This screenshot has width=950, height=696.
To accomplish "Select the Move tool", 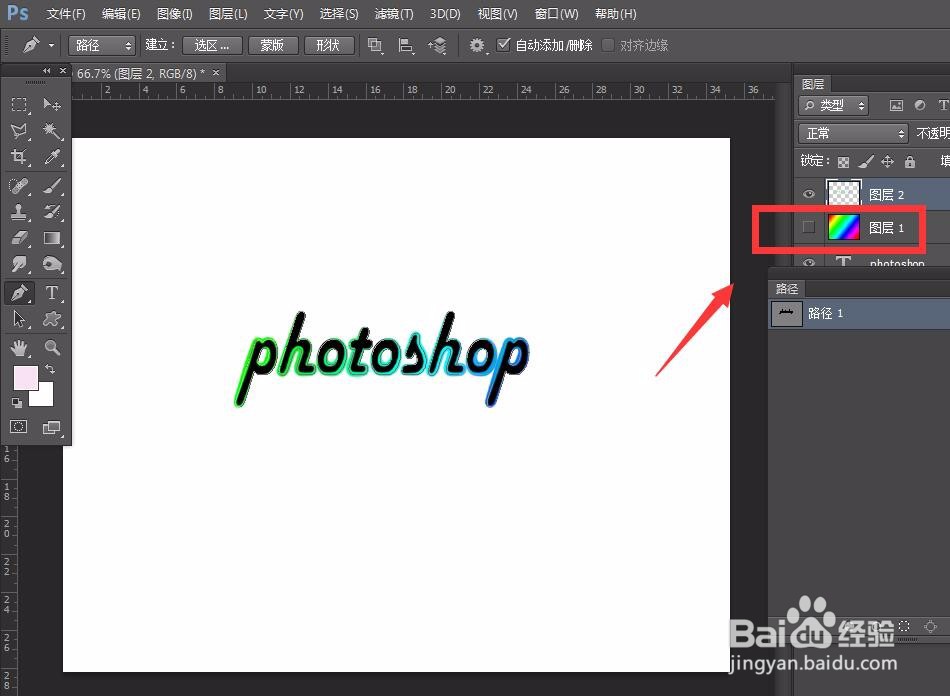I will tap(51, 105).
